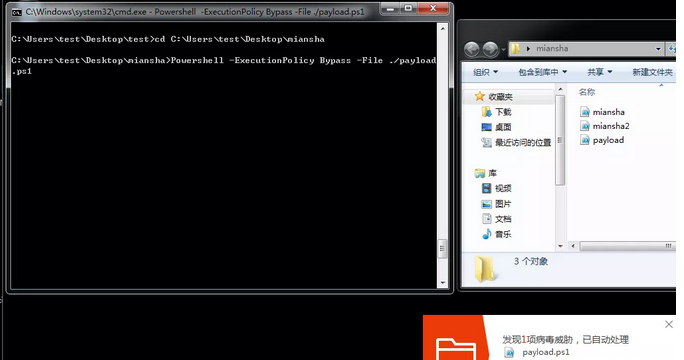Click the miansha file icon
The image size is (684, 360).
[x=585, y=112]
